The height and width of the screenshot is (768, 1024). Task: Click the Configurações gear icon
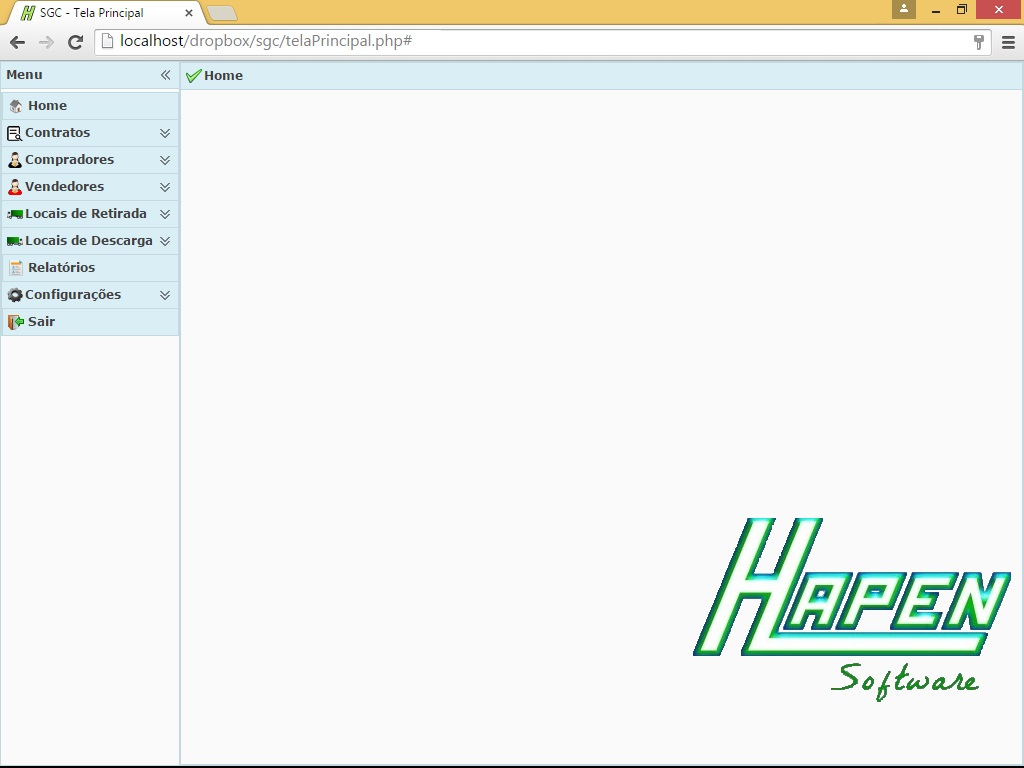pyautogui.click(x=14, y=295)
